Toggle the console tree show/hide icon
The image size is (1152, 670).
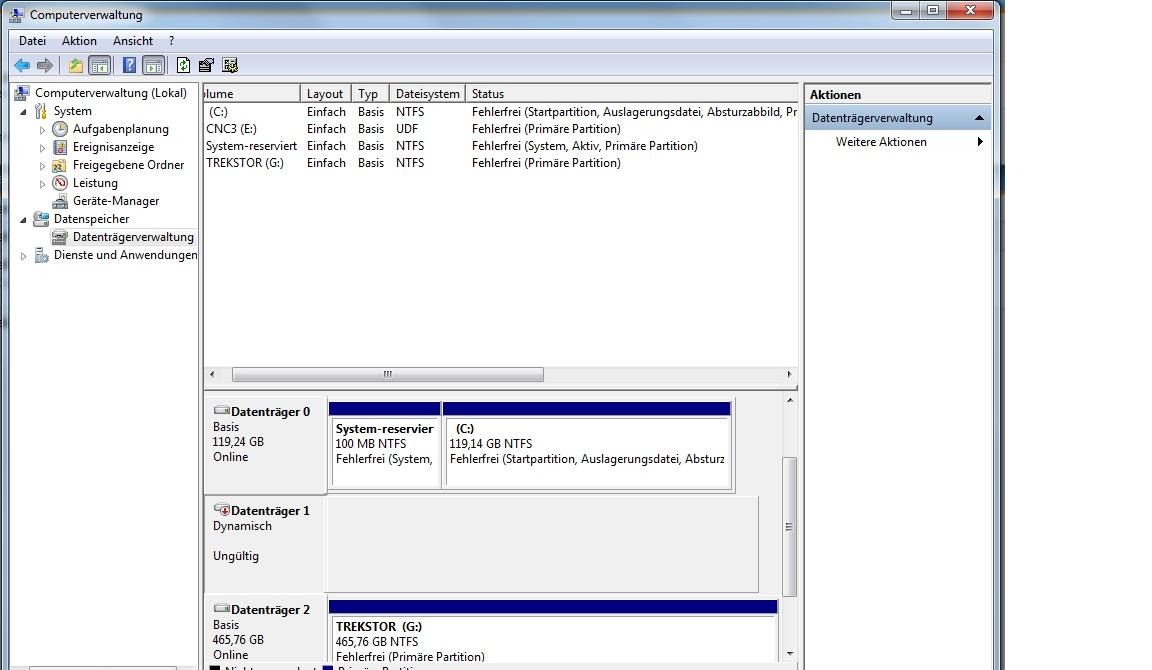pos(99,65)
